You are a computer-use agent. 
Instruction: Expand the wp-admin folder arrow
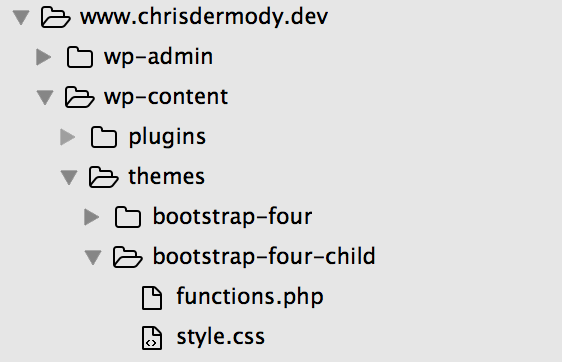[44, 57]
